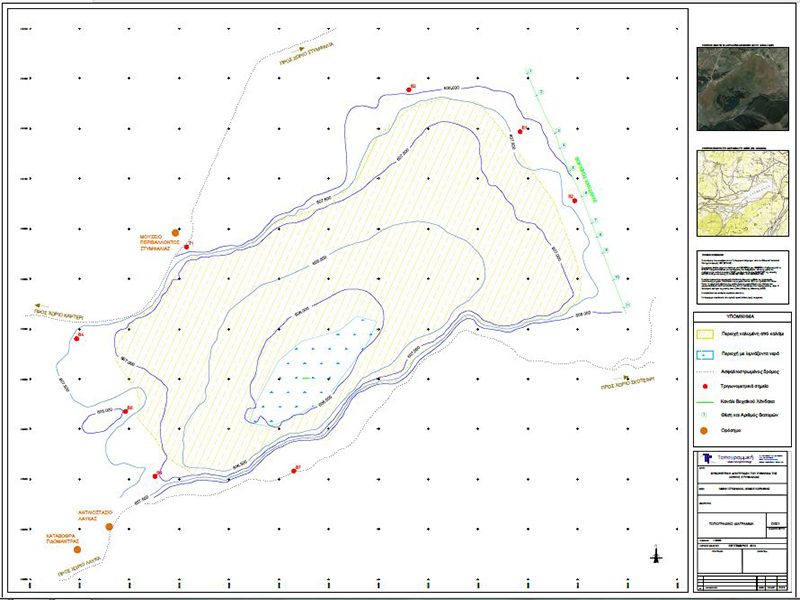The width and height of the screenshot is (800, 600).
Task: Click the Τριγωνομετρικό σημείο legend text
Action: tap(745, 386)
